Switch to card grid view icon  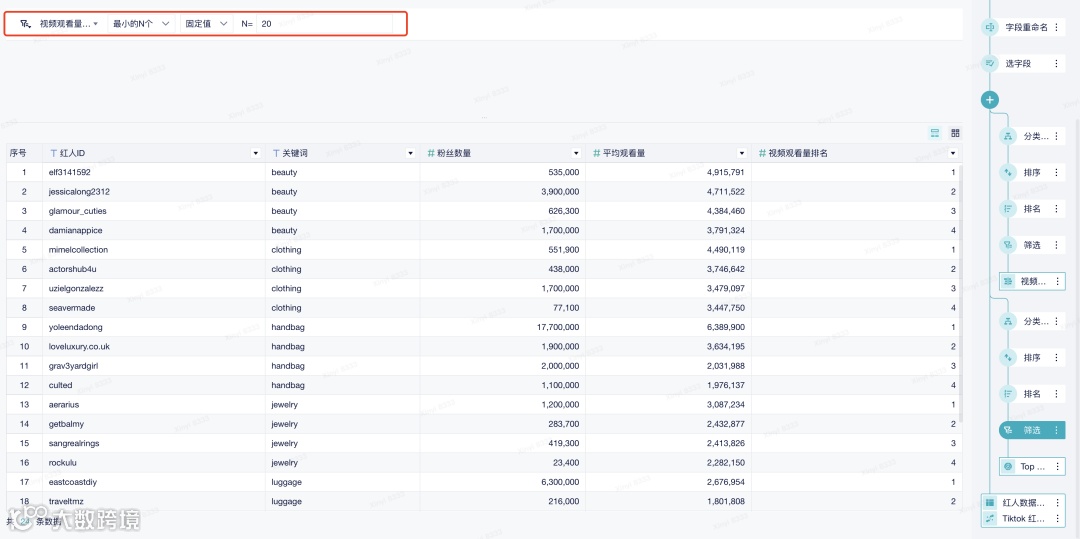pyautogui.click(x=955, y=133)
